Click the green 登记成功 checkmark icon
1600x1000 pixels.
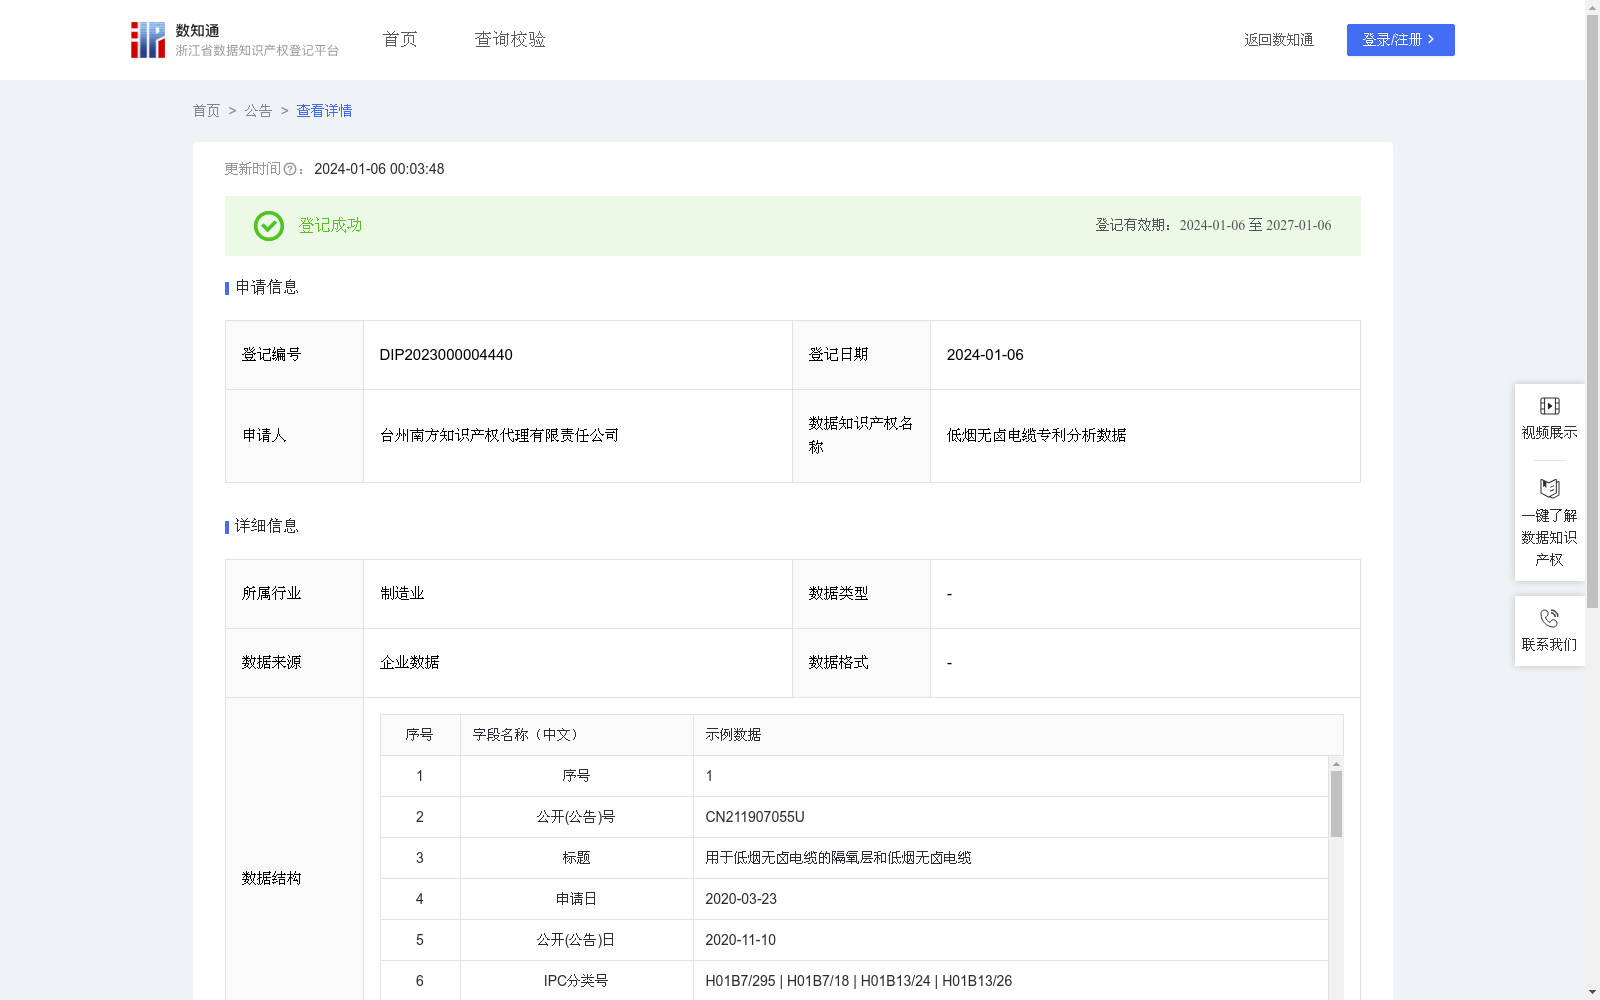(268, 226)
